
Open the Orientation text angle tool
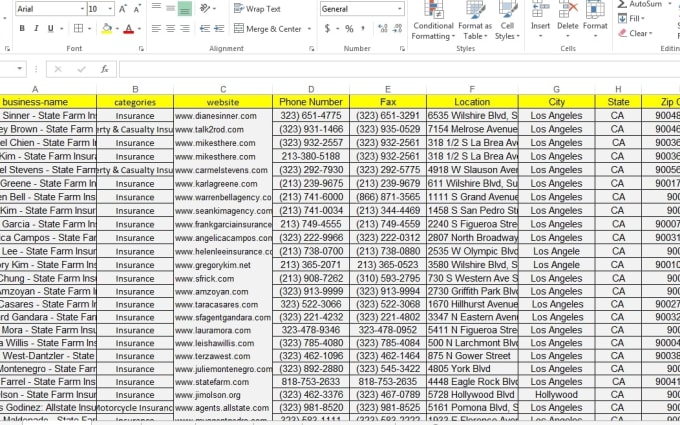click(207, 9)
